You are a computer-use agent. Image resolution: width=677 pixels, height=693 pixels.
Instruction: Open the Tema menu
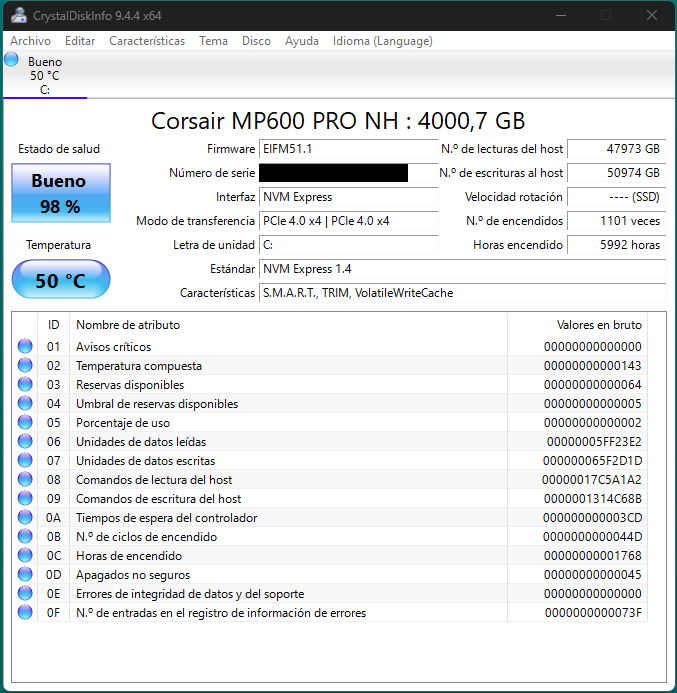coord(213,41)
